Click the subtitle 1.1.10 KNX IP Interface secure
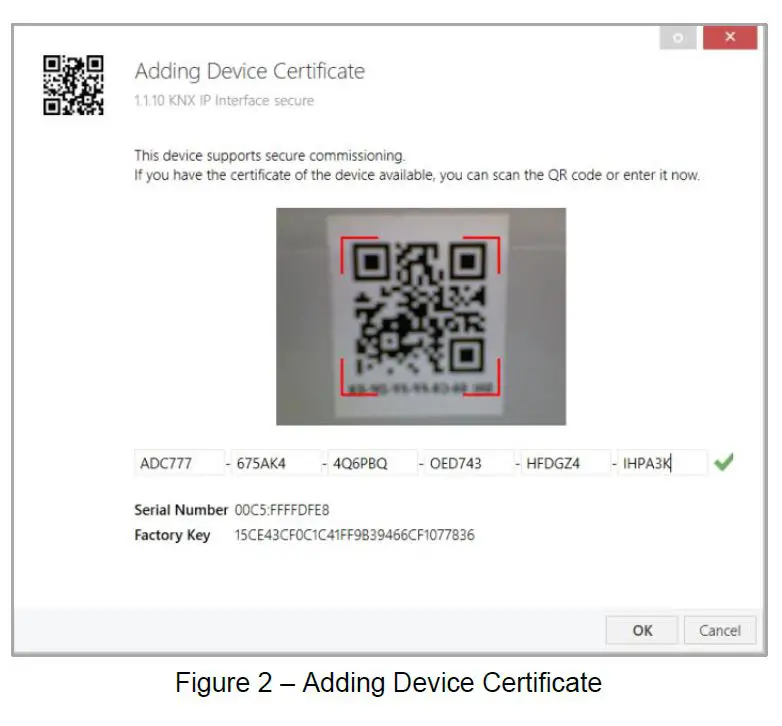Image resolution: width=782 pixels, height=726 pixels. (x=224, y=100)
